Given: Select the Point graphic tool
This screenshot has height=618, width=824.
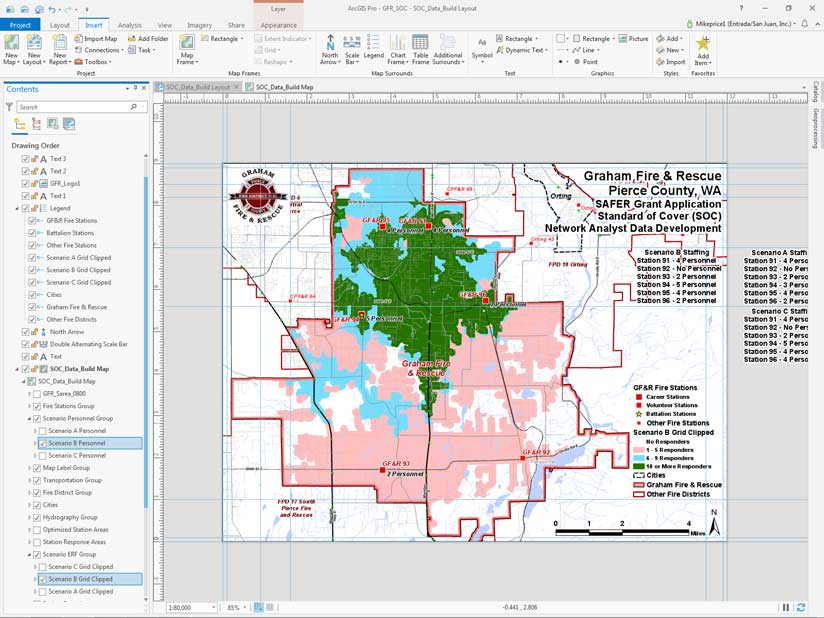Looking at the screenshot, I should 585,61.
